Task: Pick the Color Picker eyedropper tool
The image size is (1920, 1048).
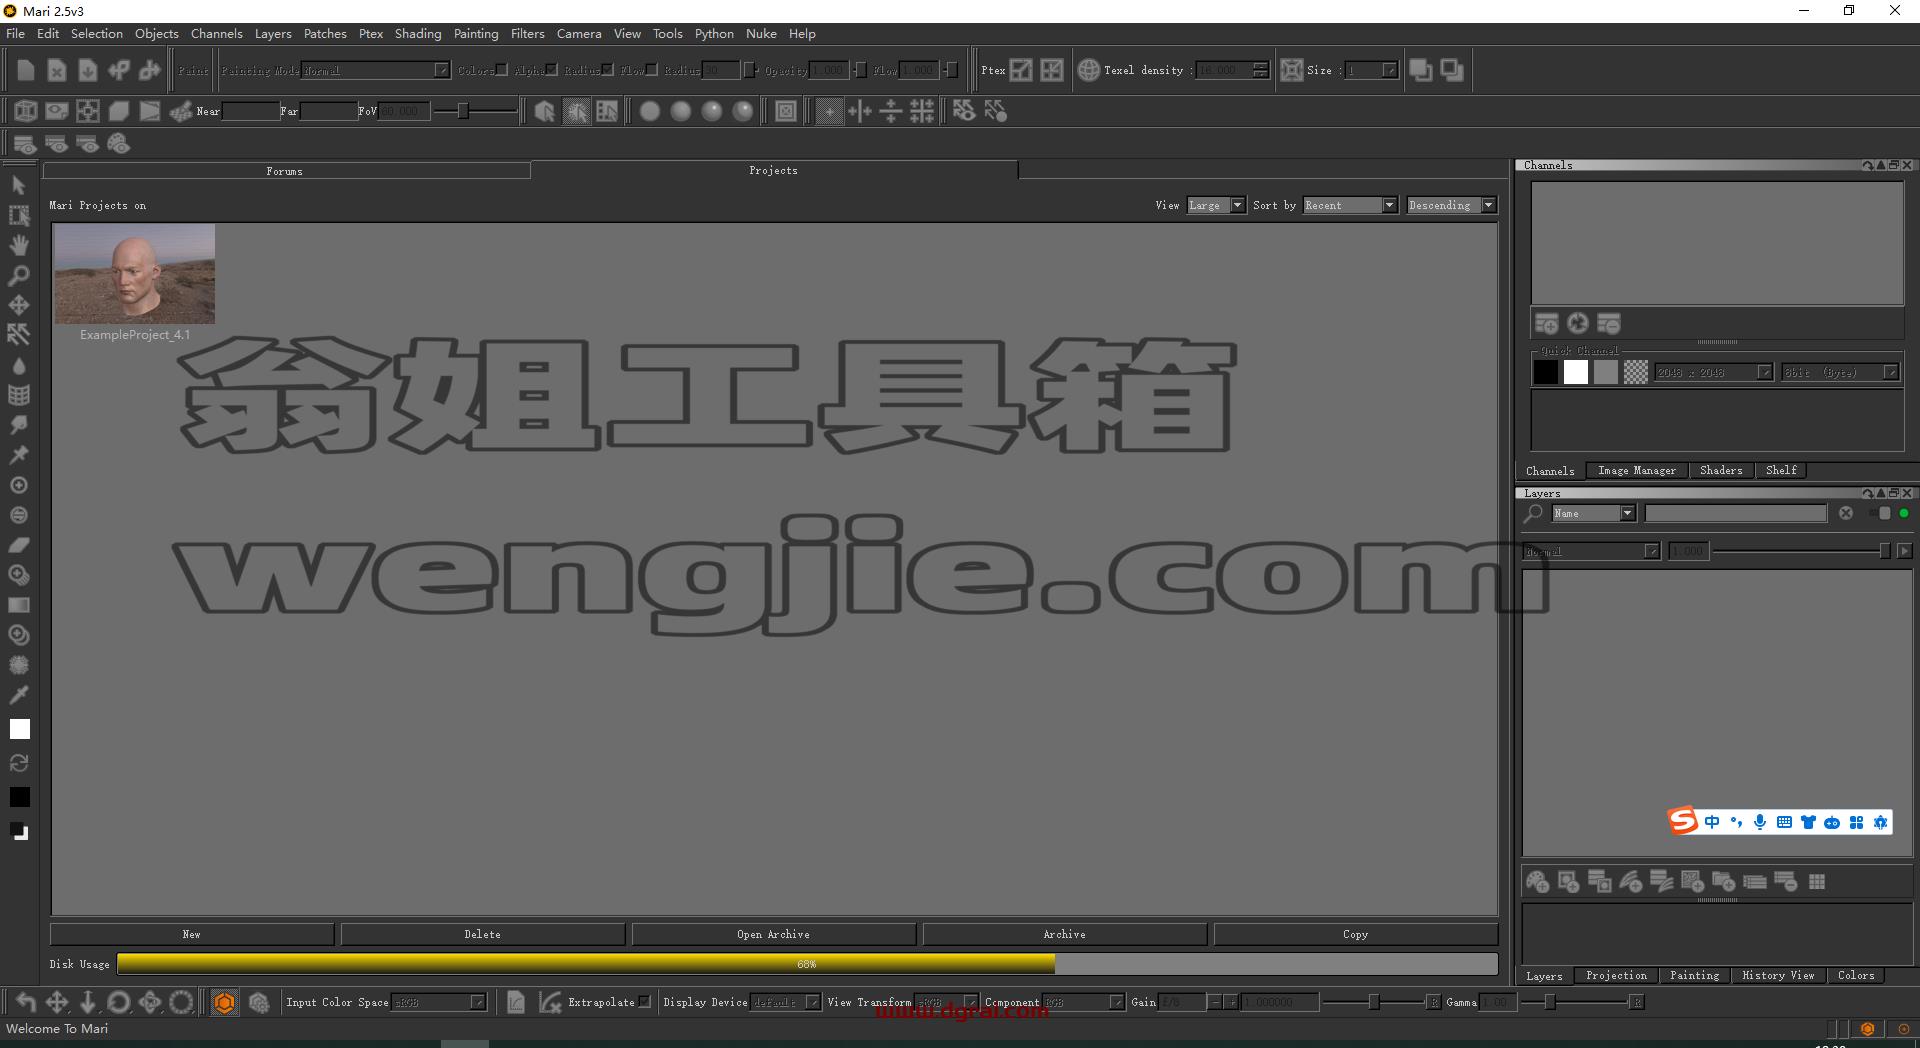Action: click(19, 695)
